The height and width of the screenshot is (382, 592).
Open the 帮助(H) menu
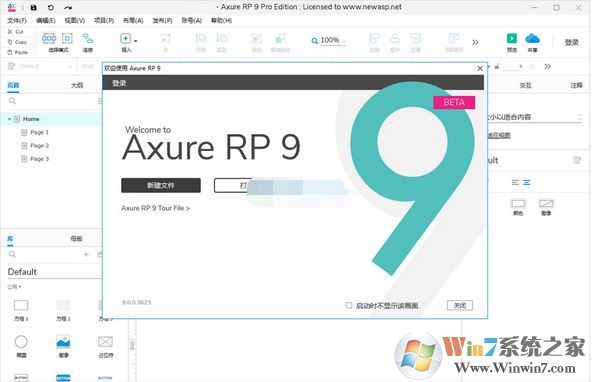[x=221, y=20]
